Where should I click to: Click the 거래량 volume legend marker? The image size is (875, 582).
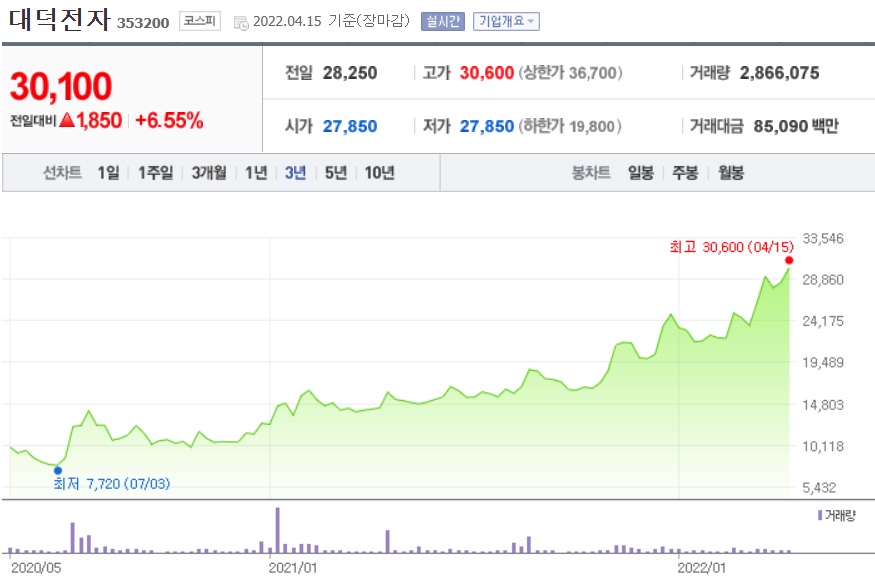click(820, 515)
